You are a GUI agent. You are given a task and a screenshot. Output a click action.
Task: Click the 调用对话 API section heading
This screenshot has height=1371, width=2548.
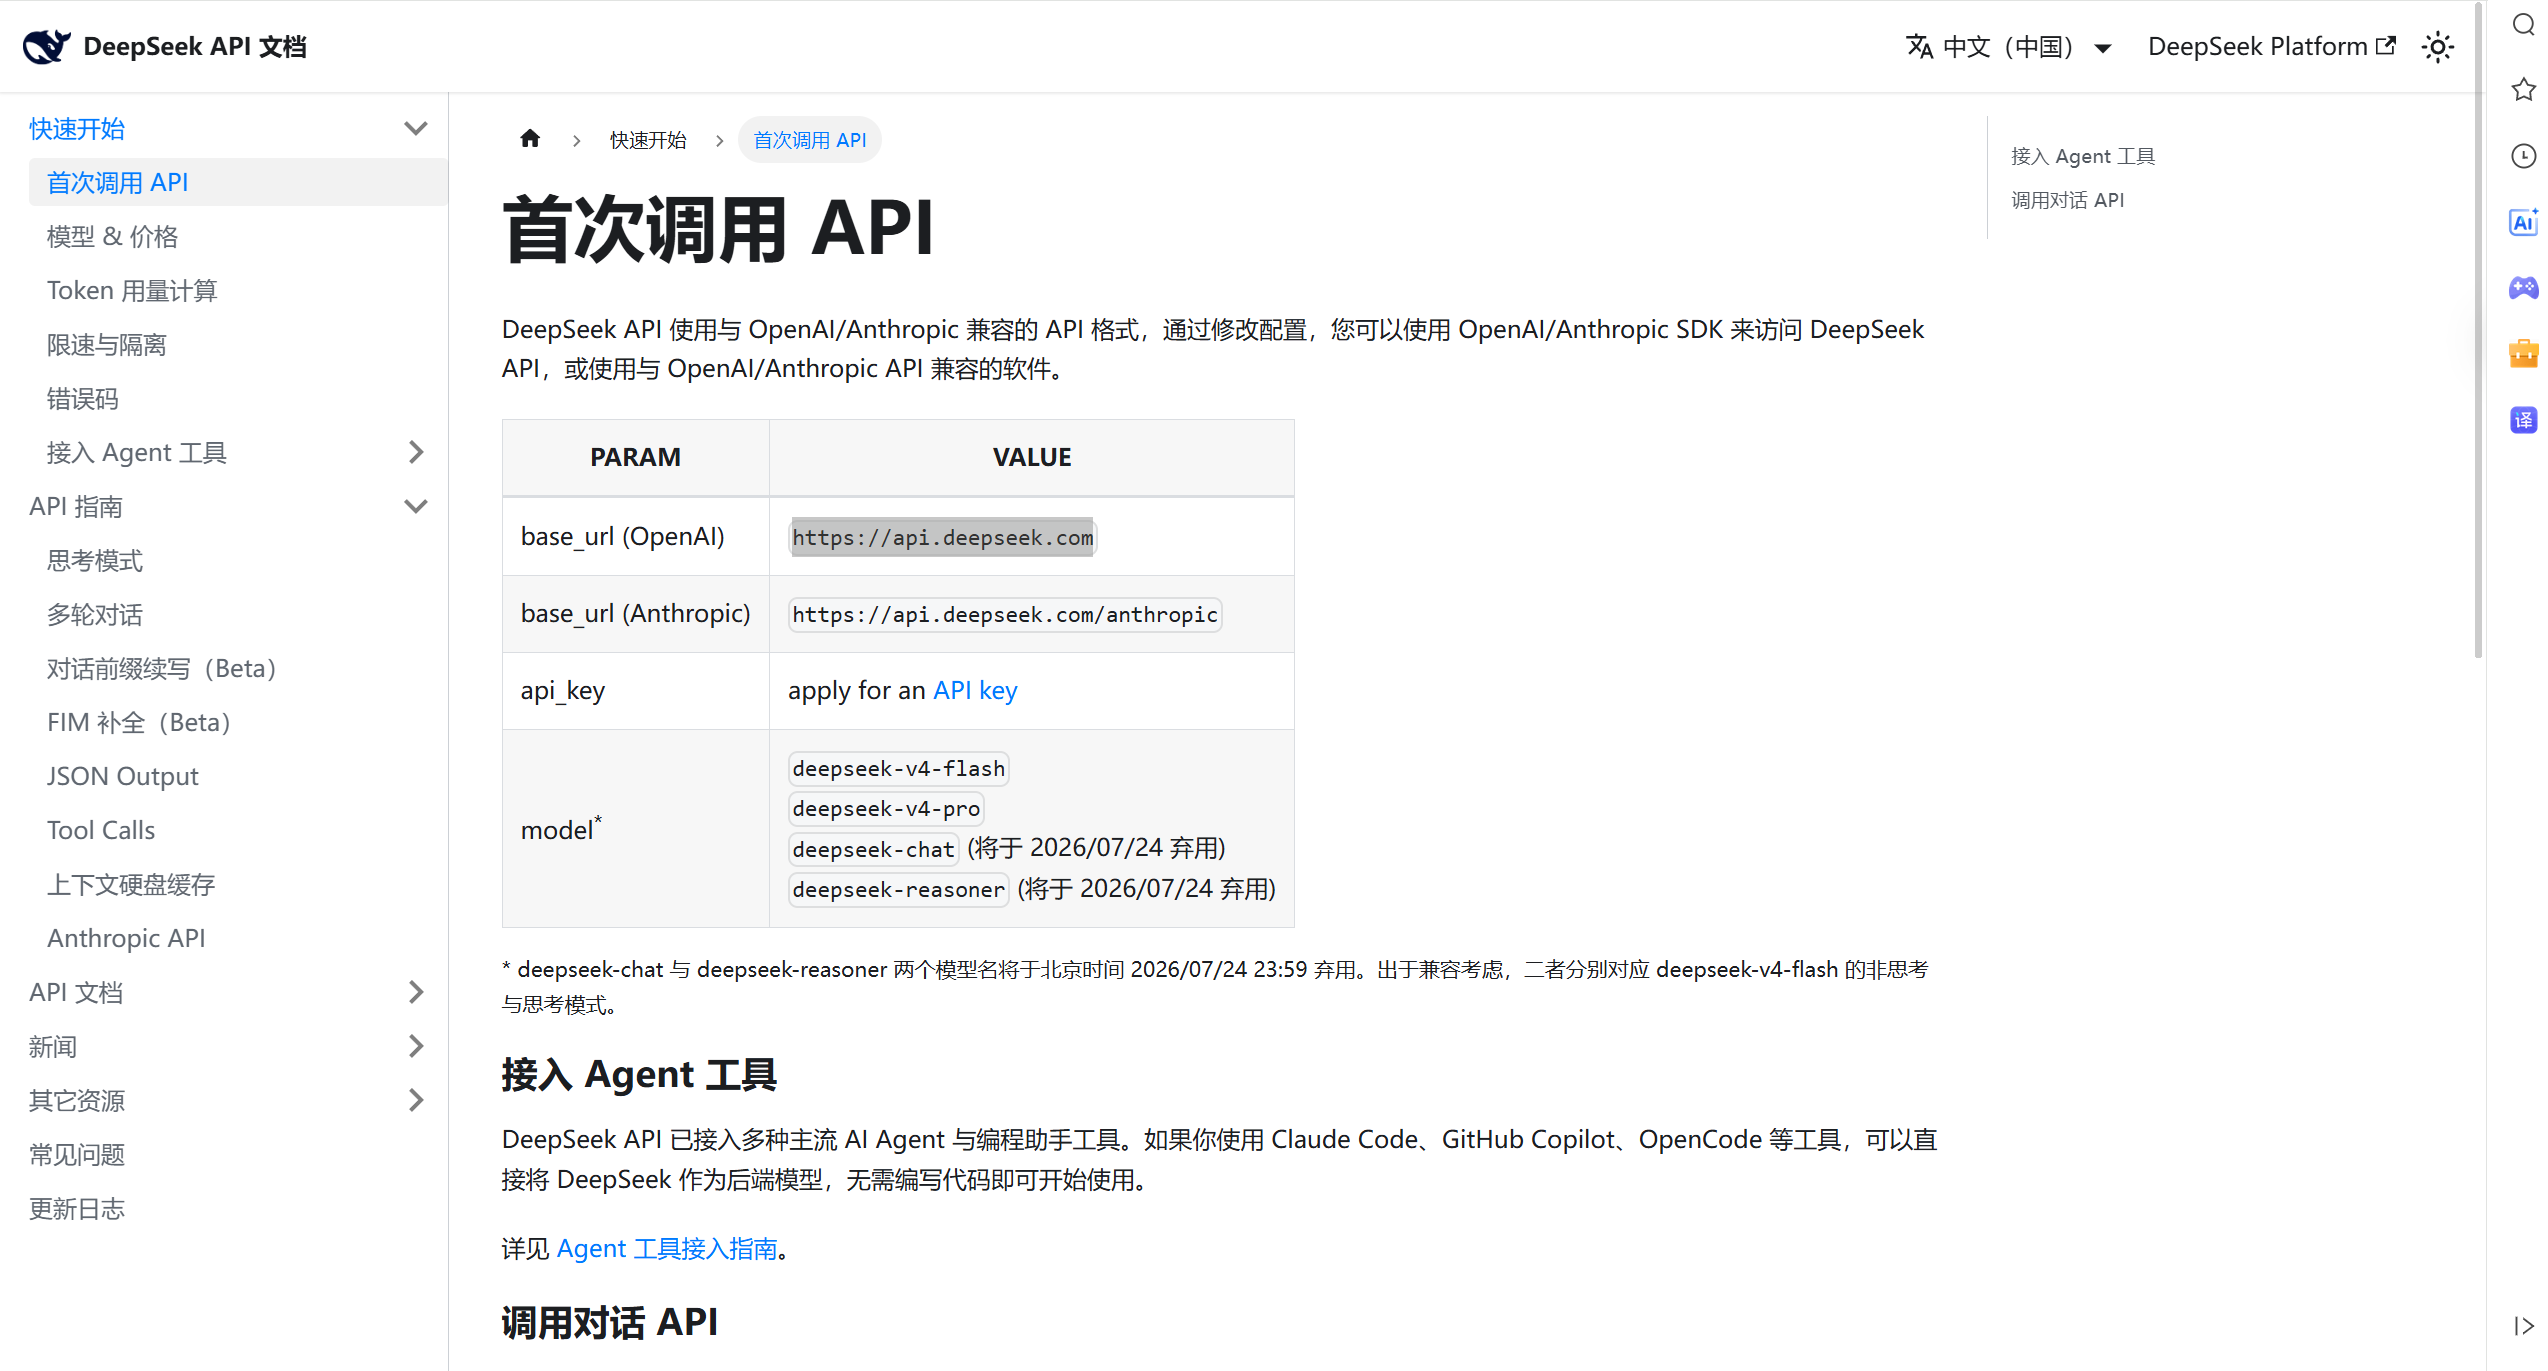(x=609, y=1323)
